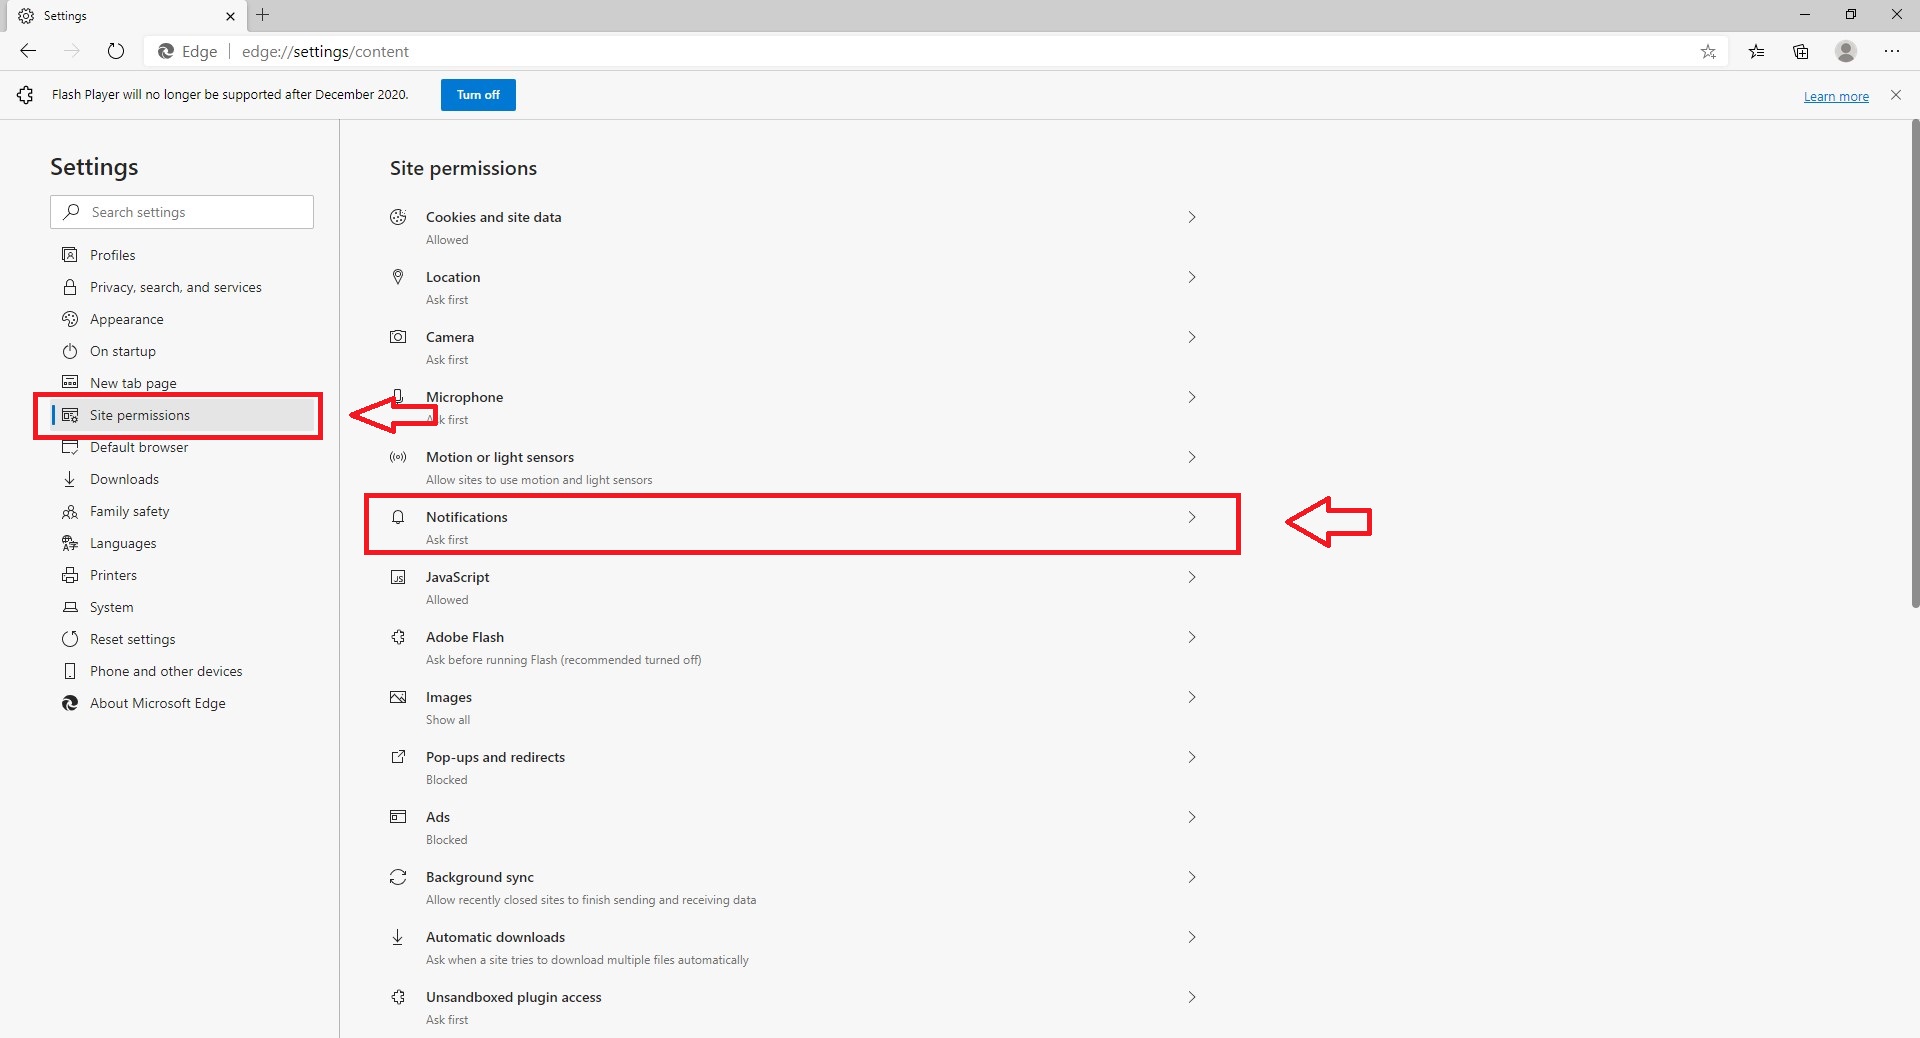Screen dimensions: 1920x1038
Task: Open the Settings and more ellipsis menu
Action: coord(1892,52)
